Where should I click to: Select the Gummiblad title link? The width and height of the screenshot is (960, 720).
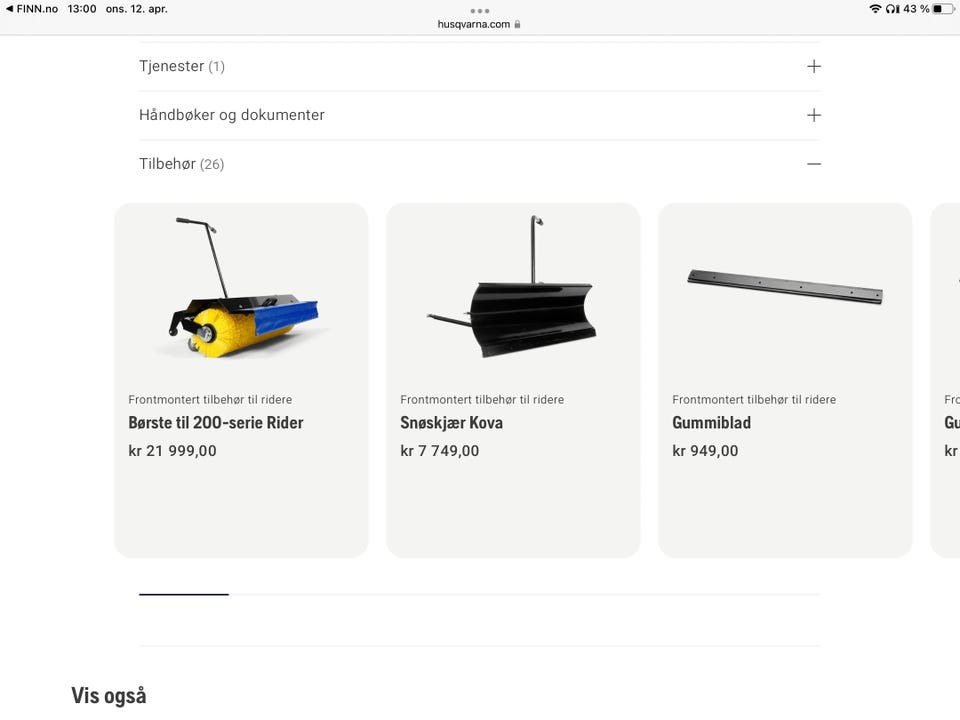[711, 423]
